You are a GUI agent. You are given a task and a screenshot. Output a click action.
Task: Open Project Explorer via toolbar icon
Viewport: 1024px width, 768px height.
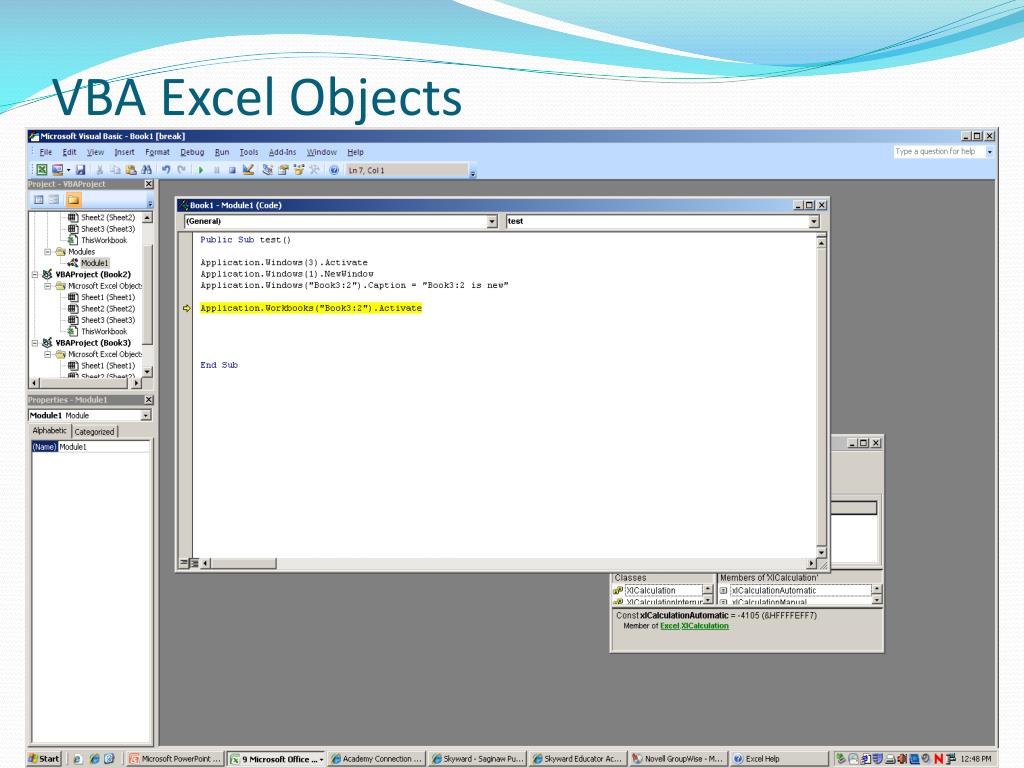(x=267, y=170)
